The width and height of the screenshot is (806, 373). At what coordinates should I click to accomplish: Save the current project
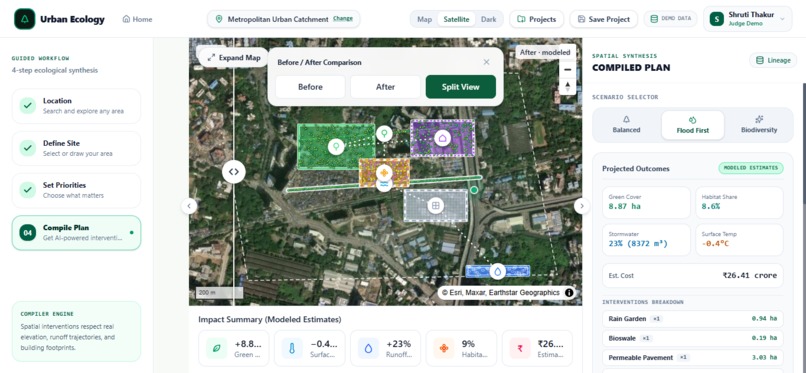603,20
